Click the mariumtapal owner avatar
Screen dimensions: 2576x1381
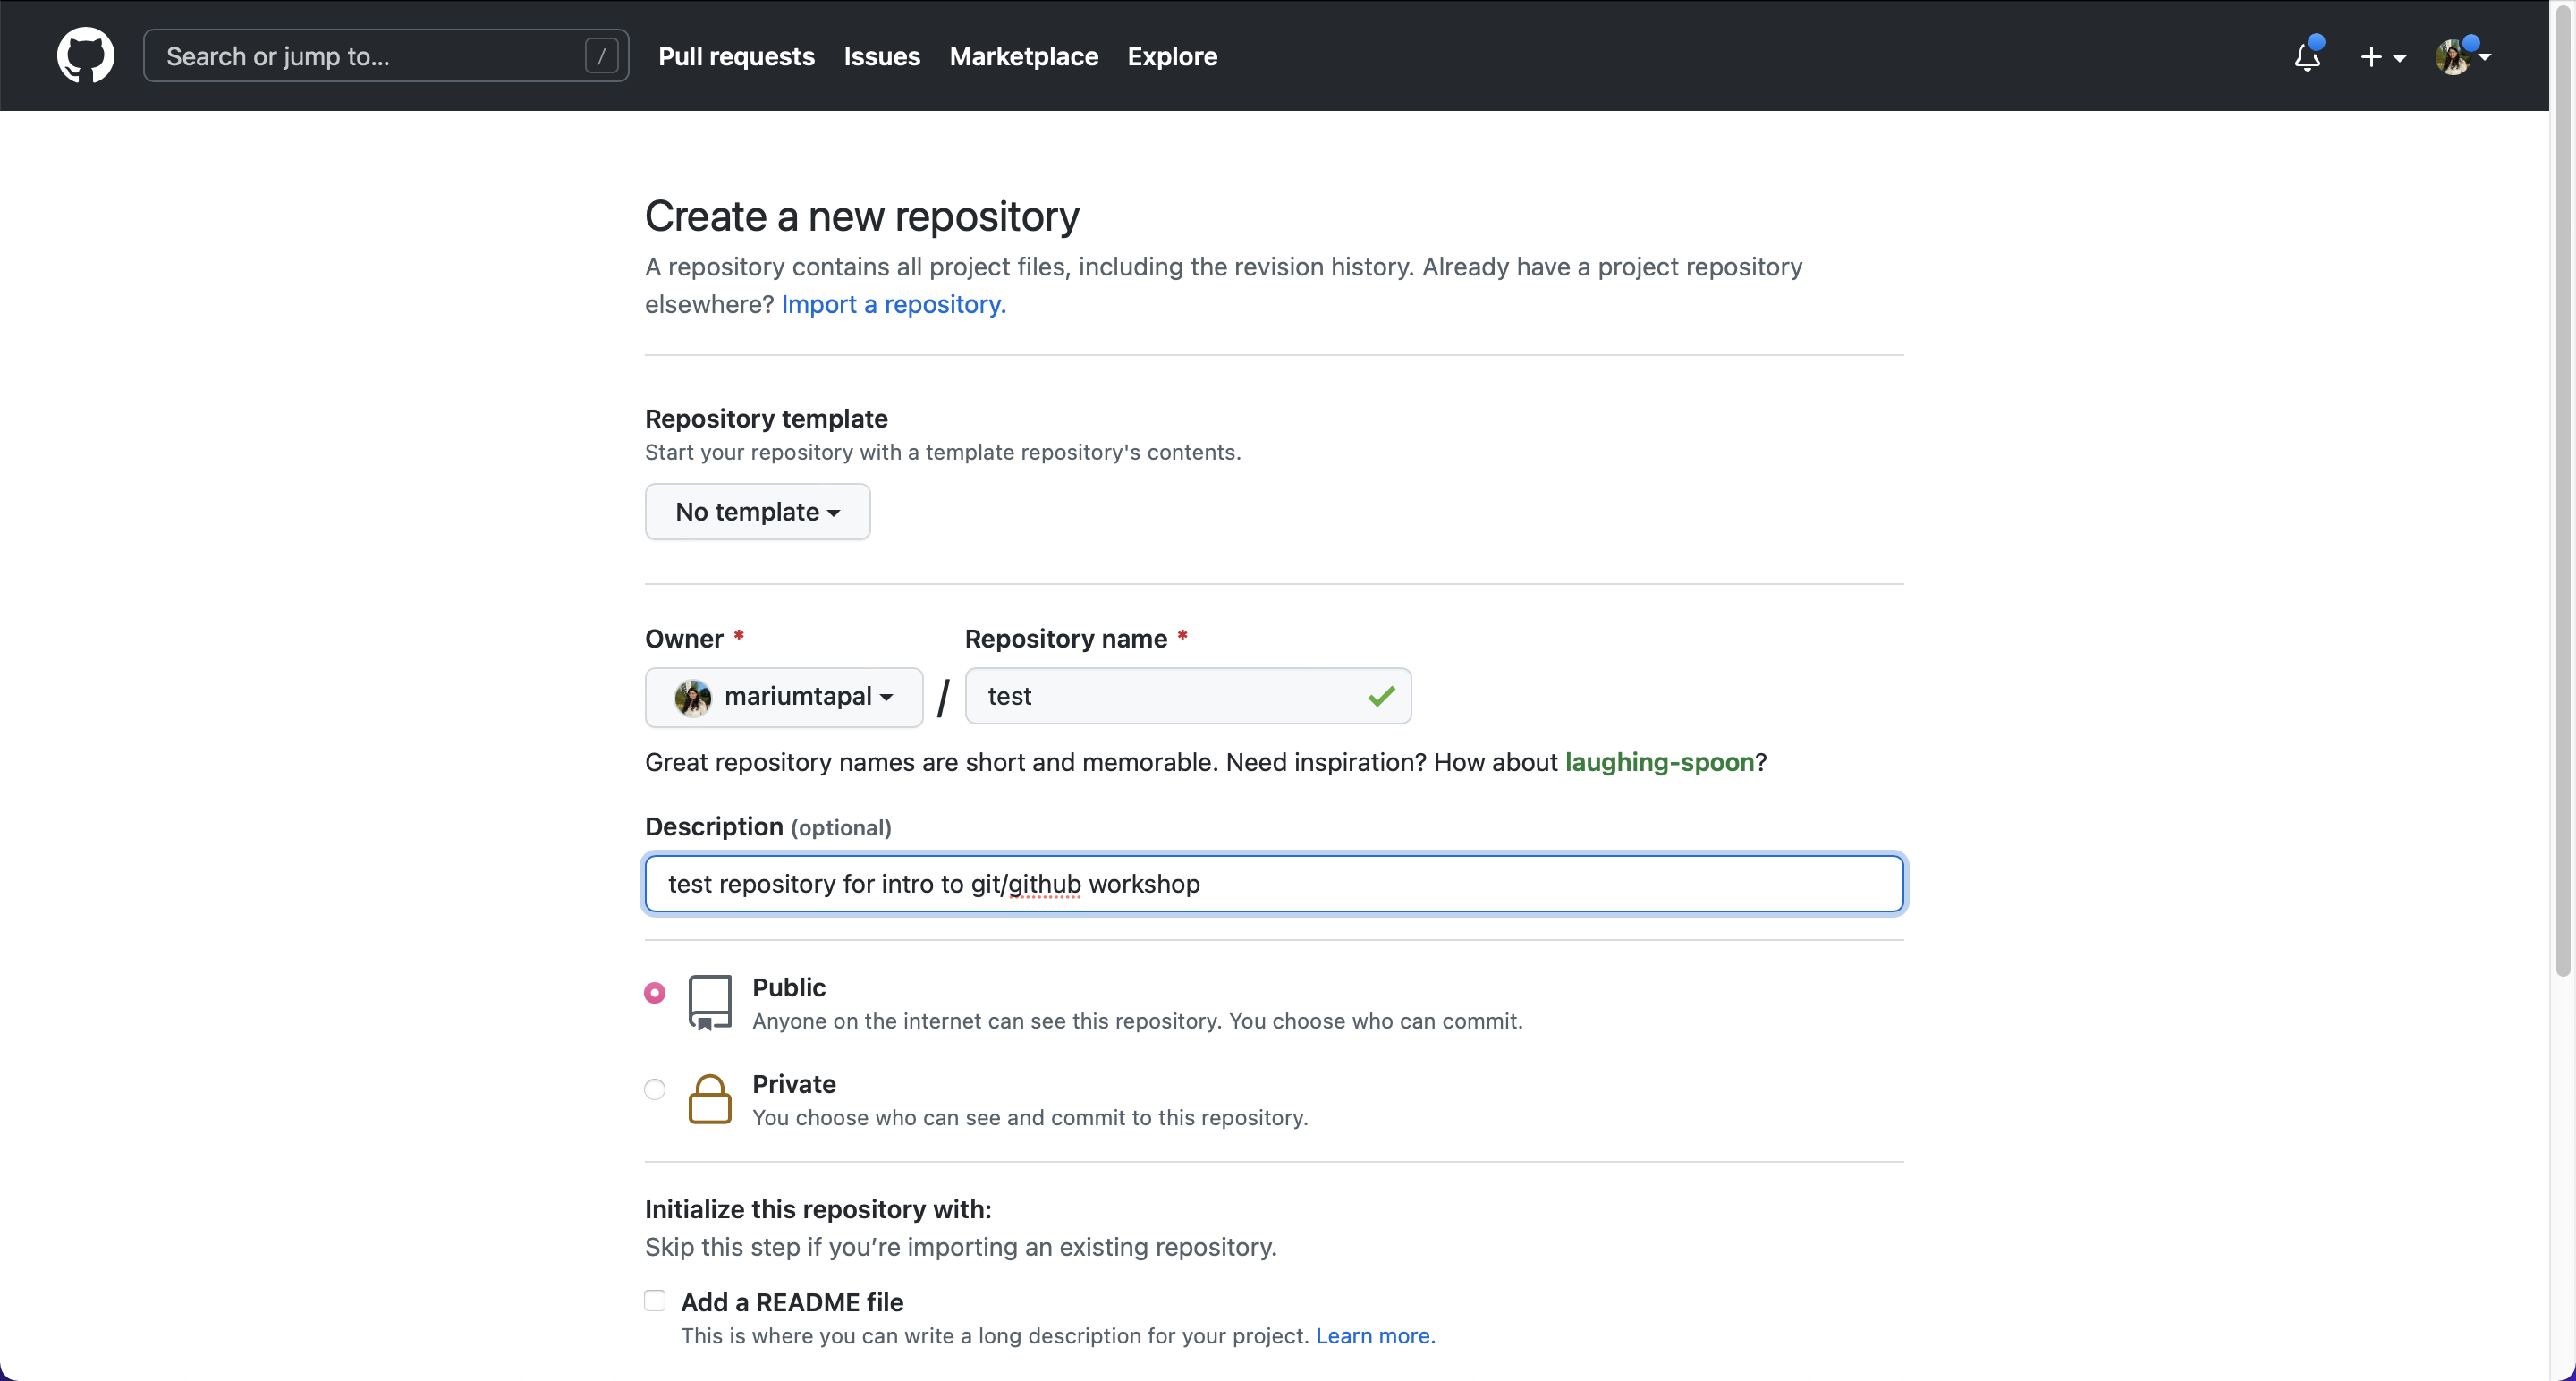pos(692,697)
